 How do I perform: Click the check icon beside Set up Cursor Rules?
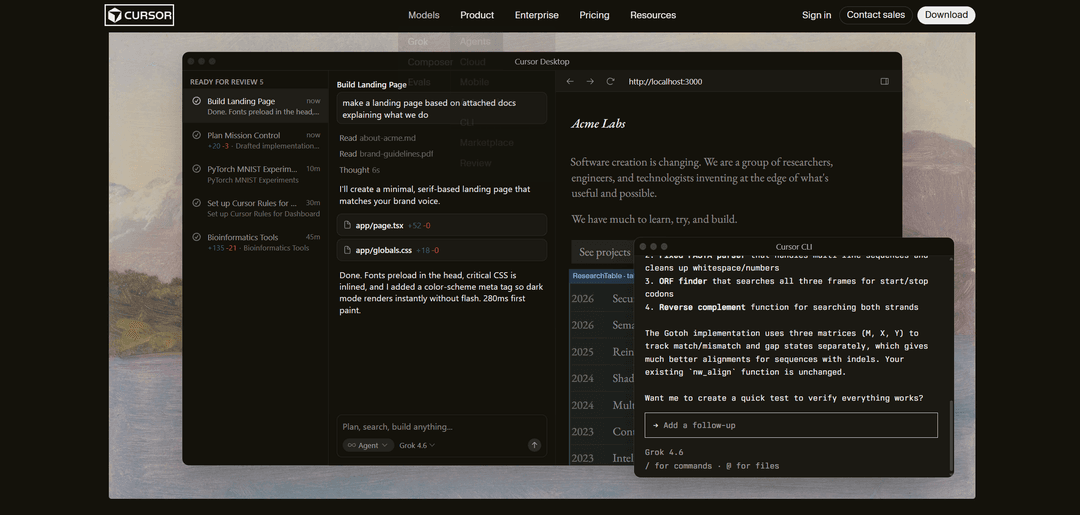pos(196,203)
